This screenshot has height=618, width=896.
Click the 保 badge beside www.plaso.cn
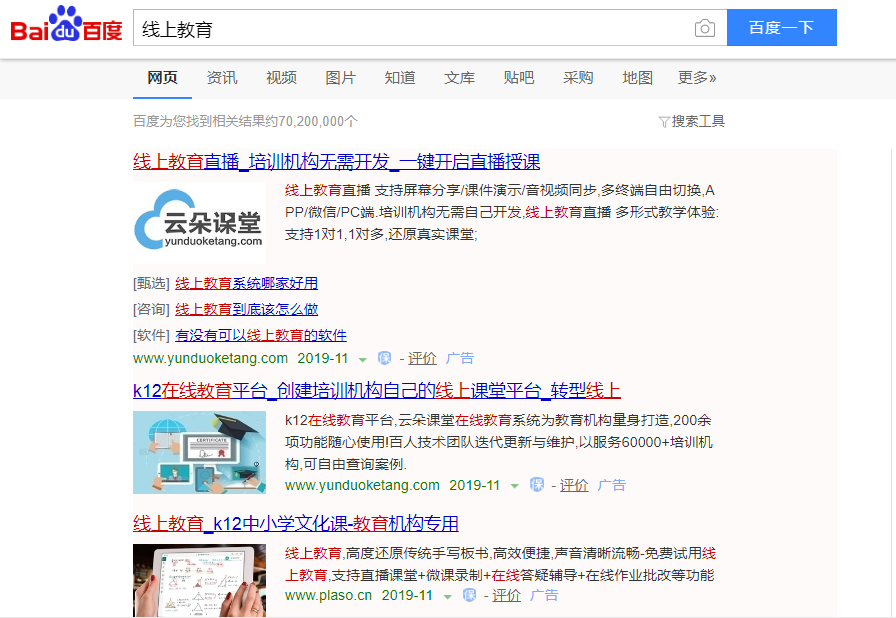pos(469,595)
